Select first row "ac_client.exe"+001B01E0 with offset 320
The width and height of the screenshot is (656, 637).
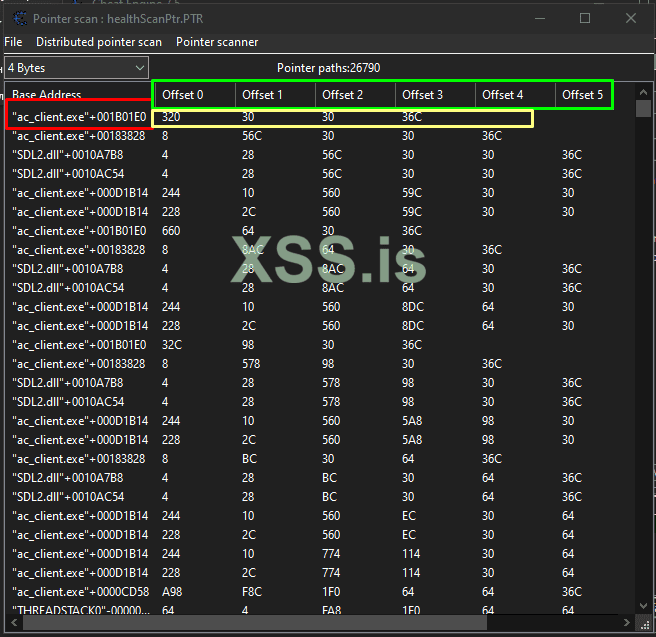(x=320, y=117)
